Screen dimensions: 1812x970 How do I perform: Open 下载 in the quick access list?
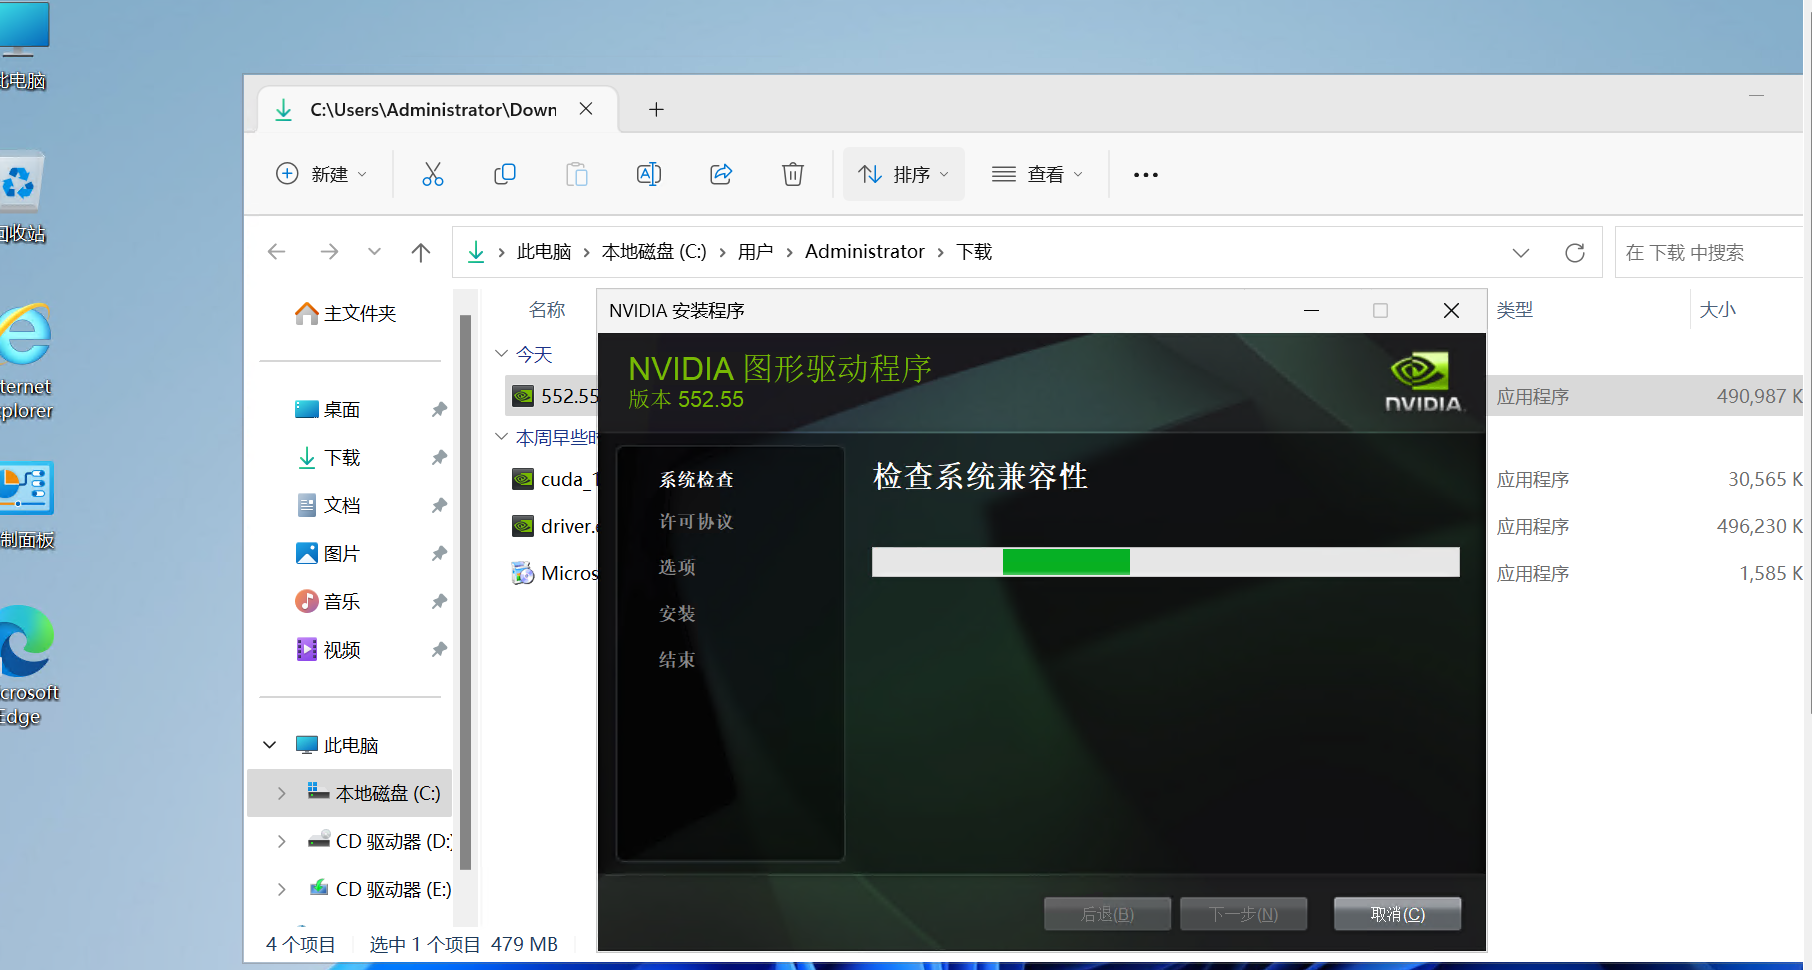coord(328,458)
